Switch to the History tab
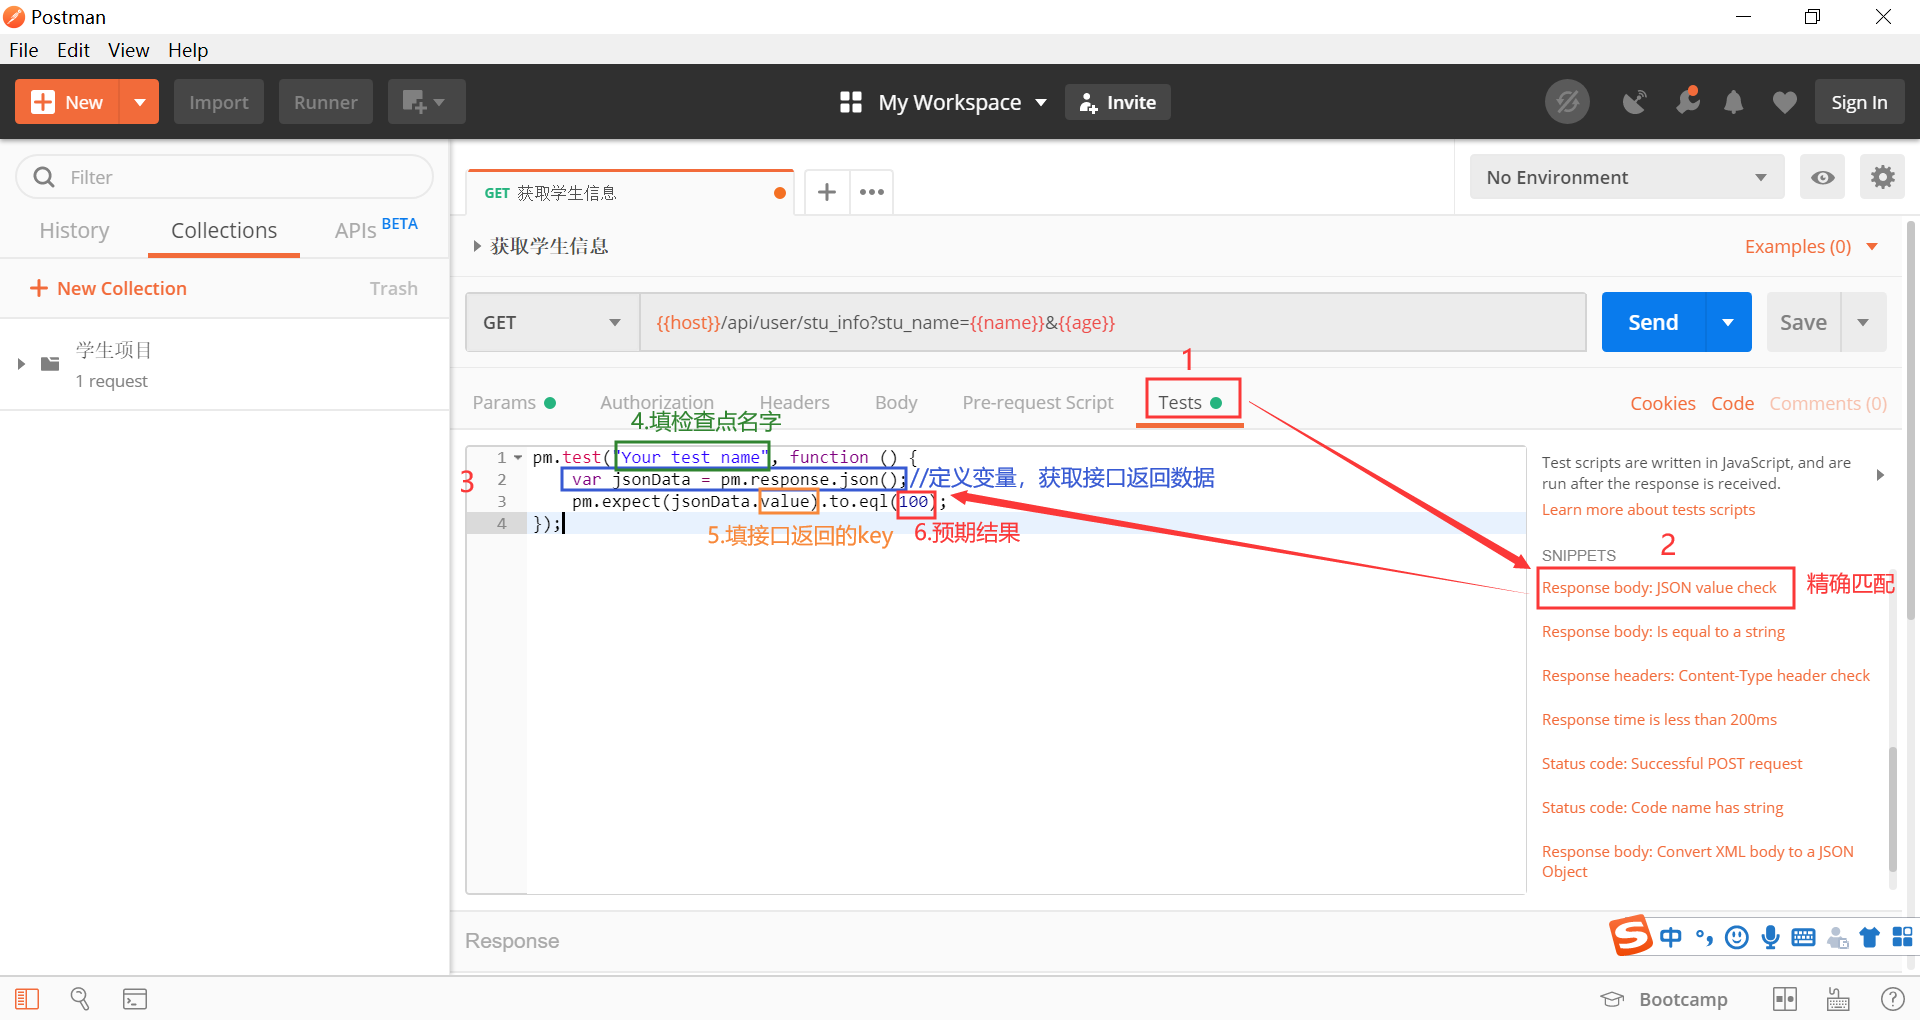Image resolution: width=1920 pixels, height=1020 pixels. (x=74, y=231)
